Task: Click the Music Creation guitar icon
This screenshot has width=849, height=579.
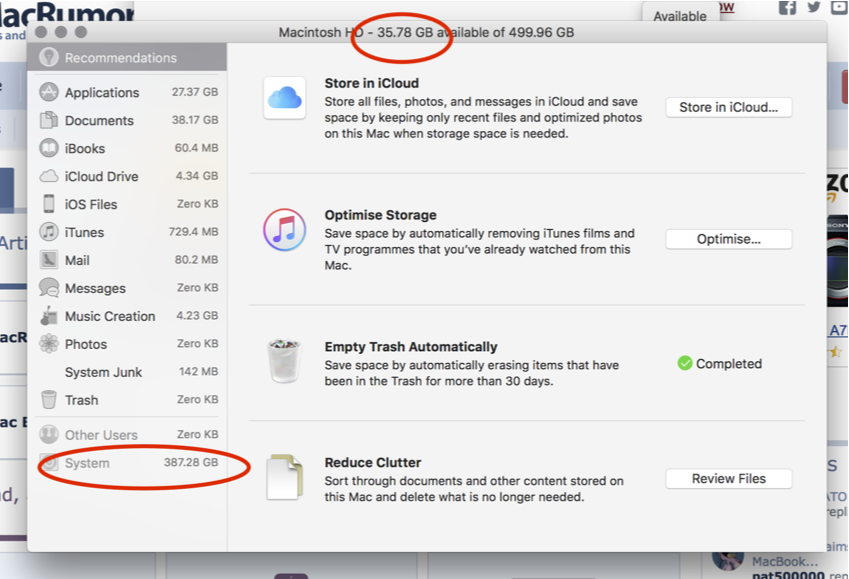Action: click(x=49, y=316)
